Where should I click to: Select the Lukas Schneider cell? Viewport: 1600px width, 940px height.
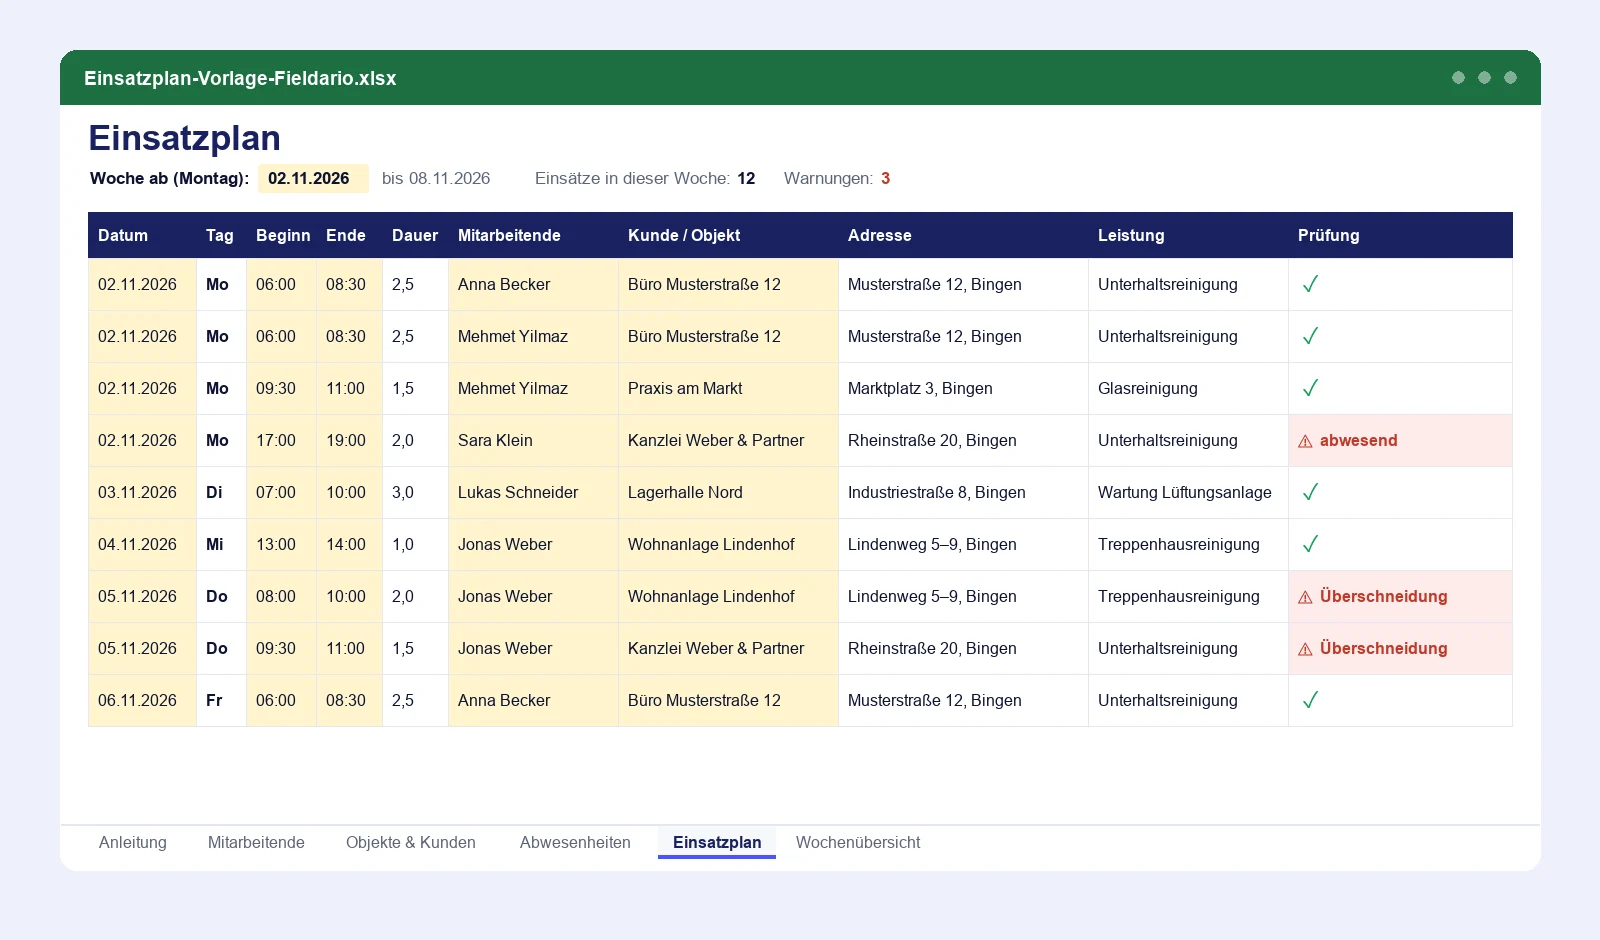coord(533,492)
